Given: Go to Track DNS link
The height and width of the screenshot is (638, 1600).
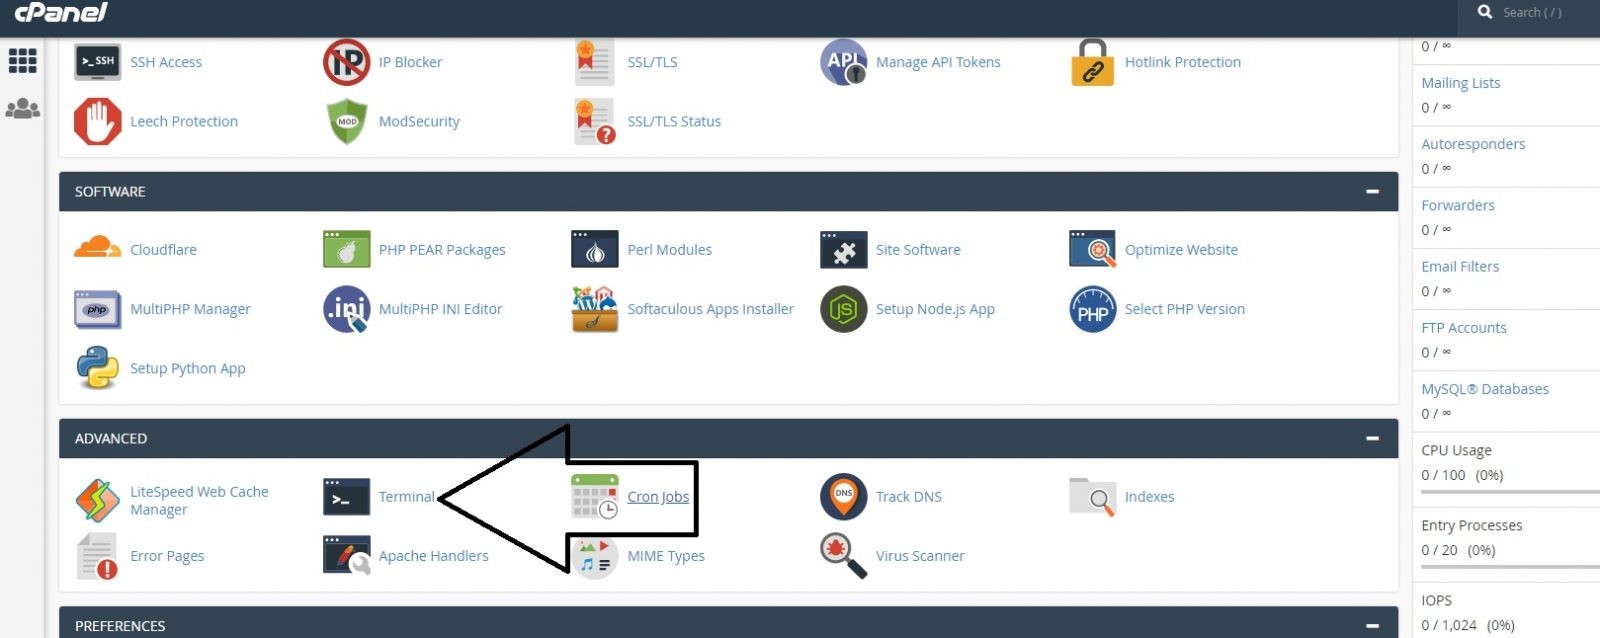Looking at the screenshot, I should pyautogui.click(x=909, y=497).
